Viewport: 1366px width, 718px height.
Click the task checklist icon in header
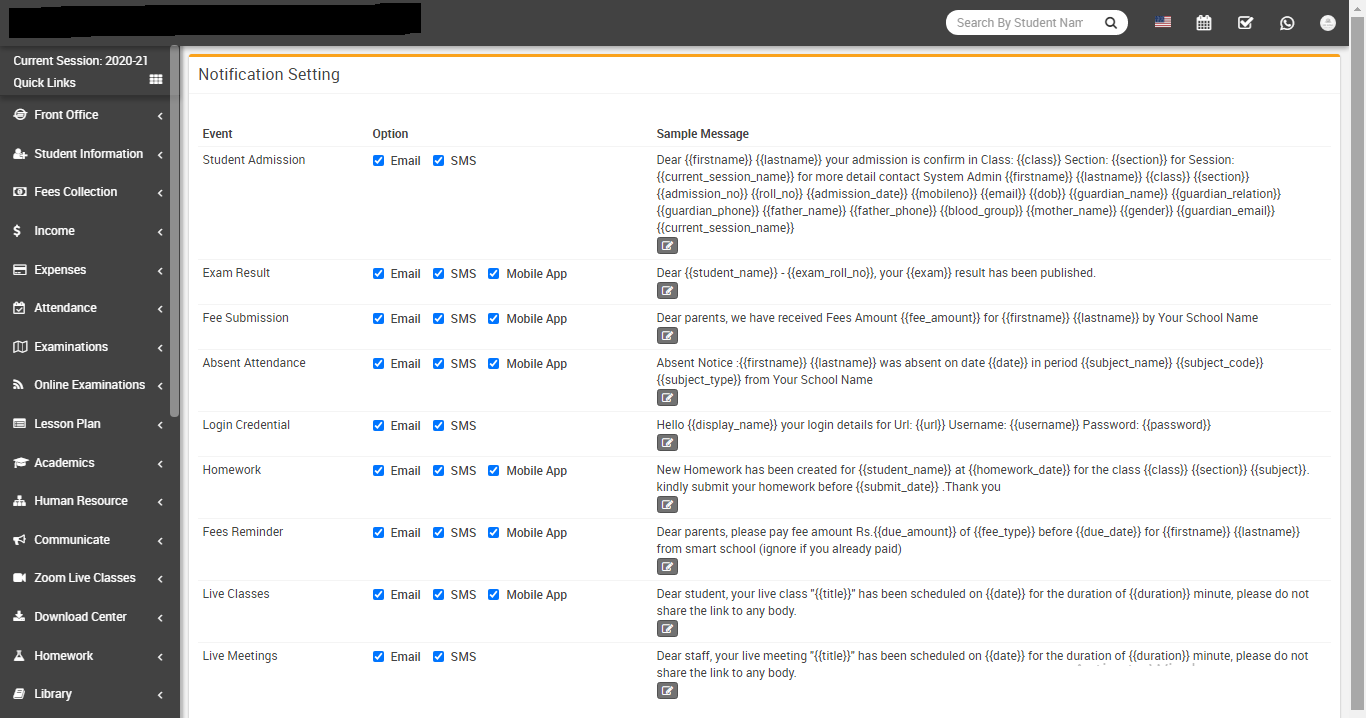coord(1245,23)
